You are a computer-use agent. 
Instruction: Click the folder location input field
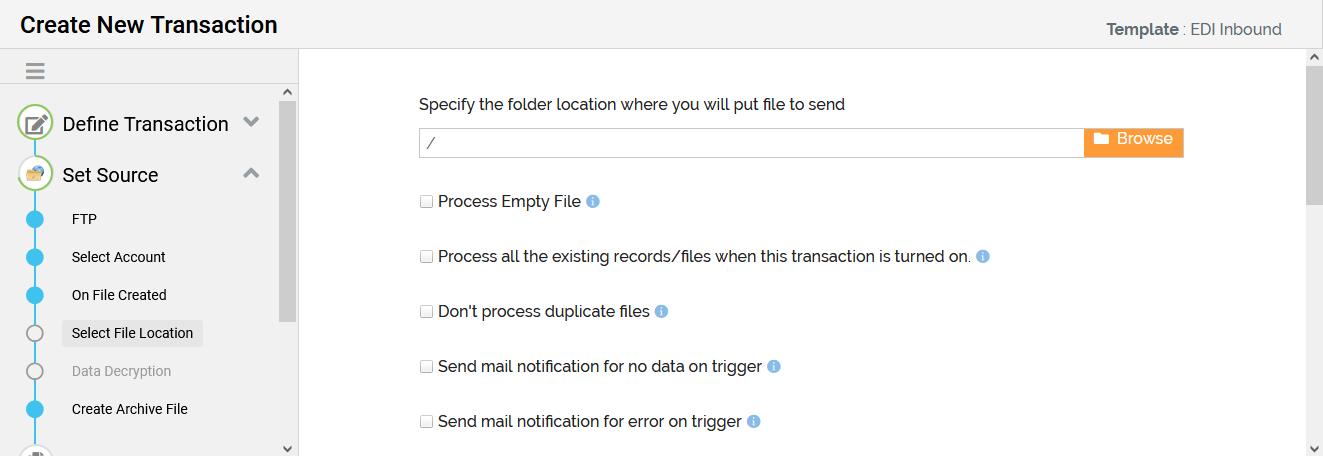click(x=750, y=143)
